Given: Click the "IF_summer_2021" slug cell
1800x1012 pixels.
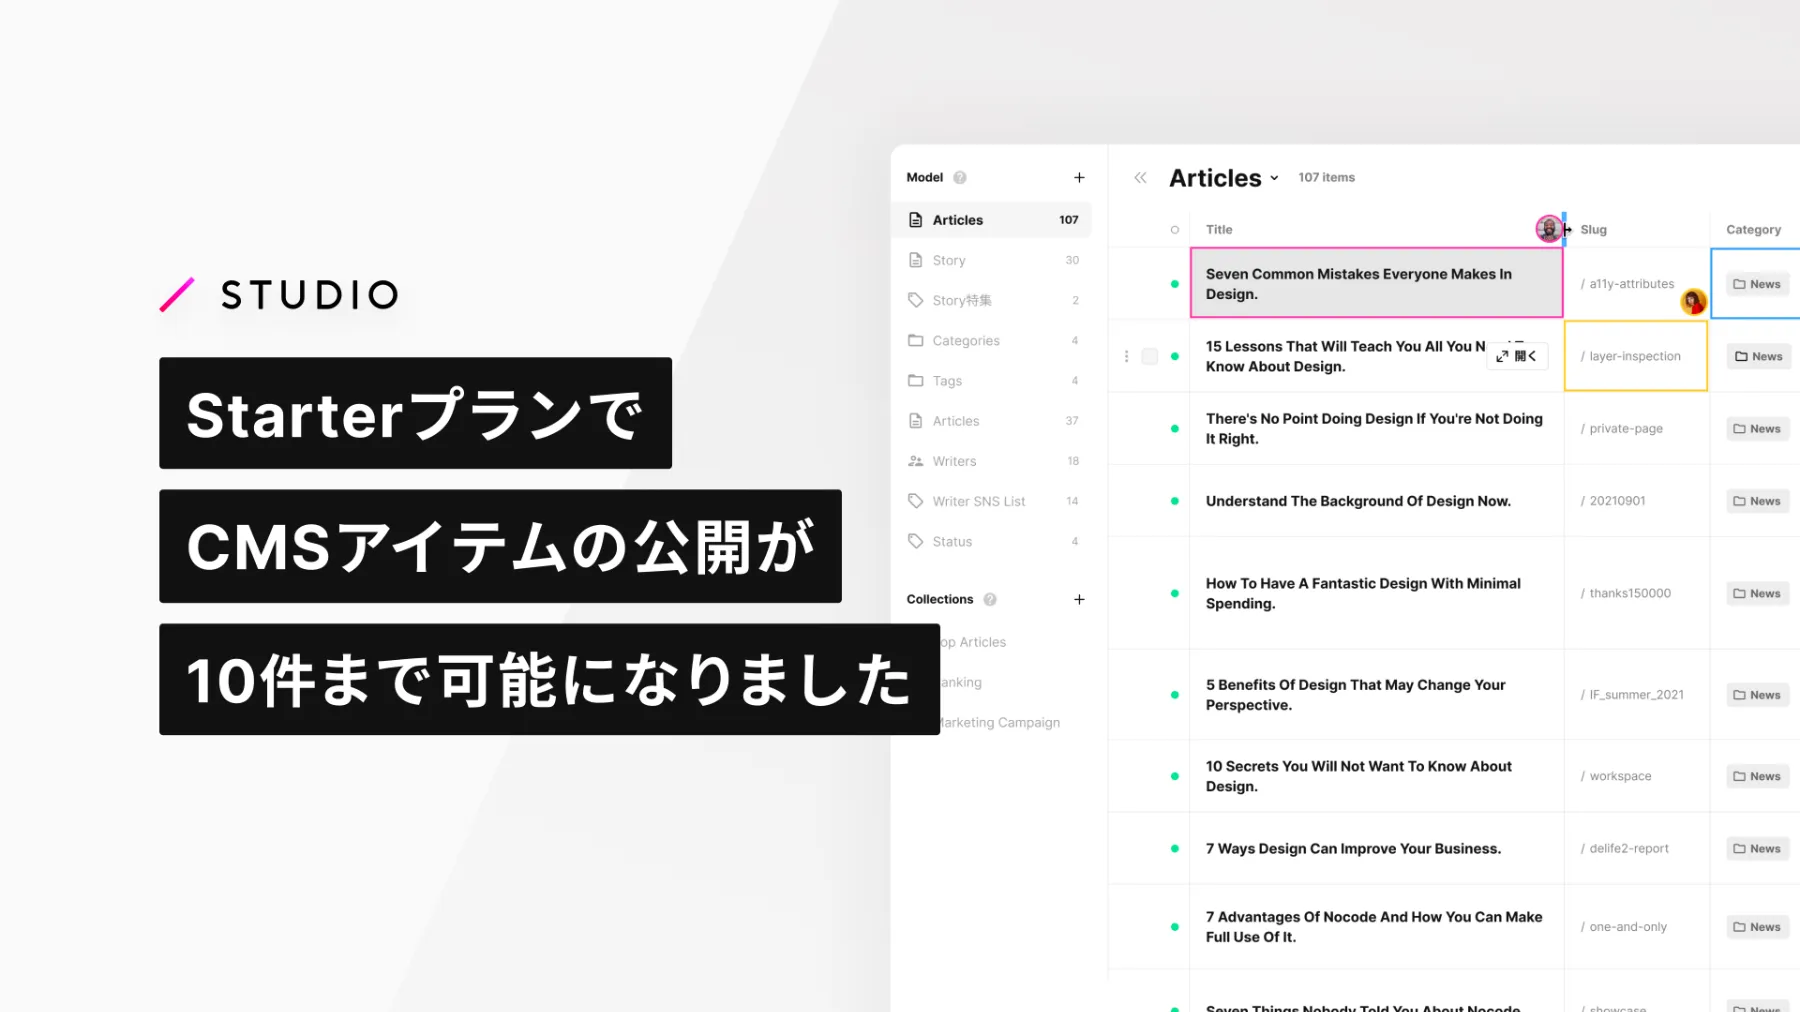Looking at the screenshot, I should (1637, 695).
